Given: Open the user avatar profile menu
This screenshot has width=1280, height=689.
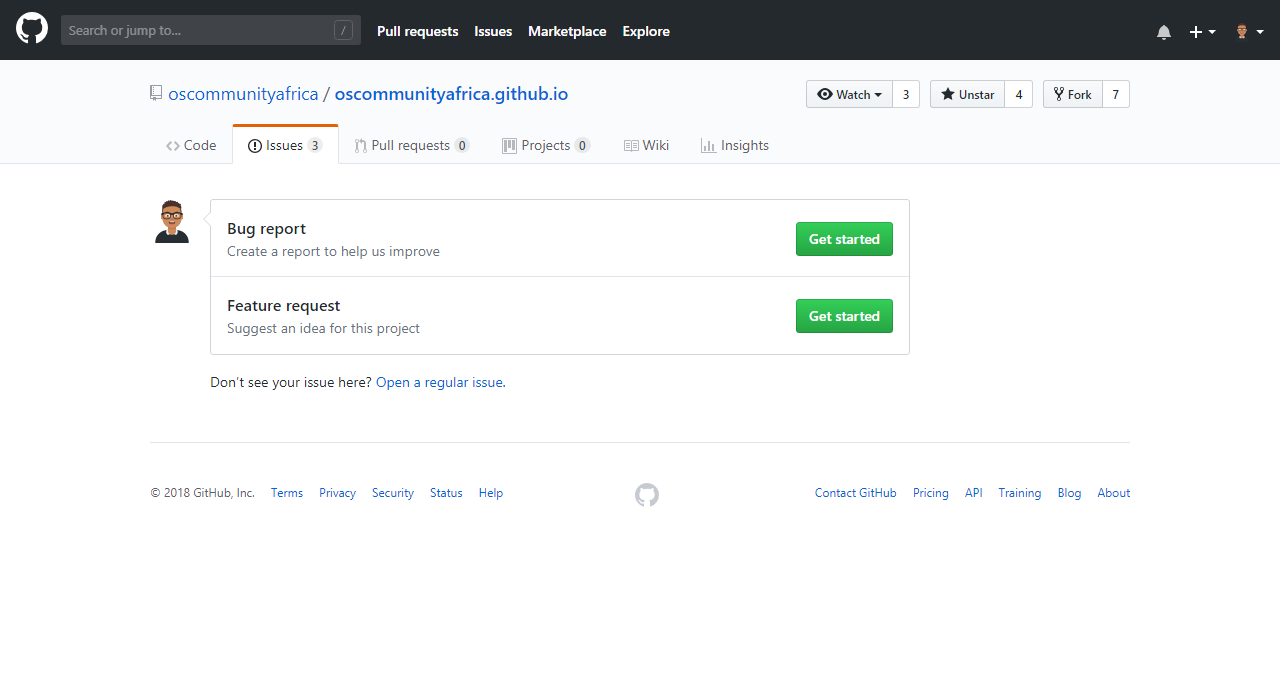Looking at the screenshot, I should (1249, 32).
